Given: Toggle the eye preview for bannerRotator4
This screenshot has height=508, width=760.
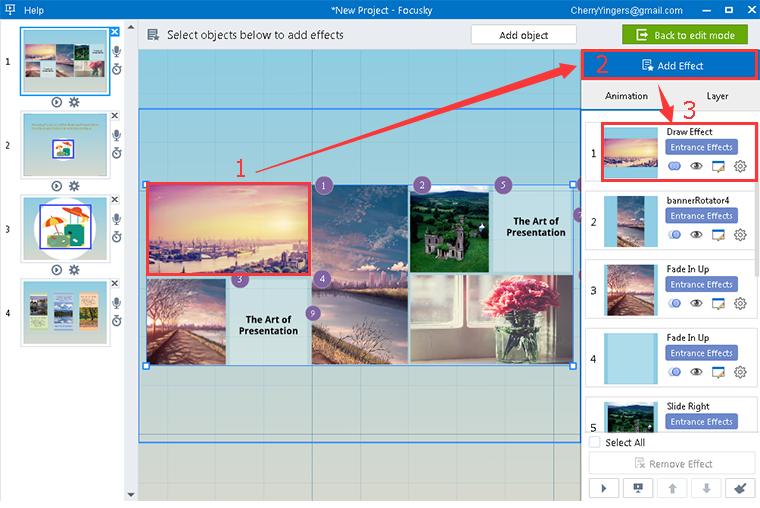Looking at the screenshot, I should (696, 235).
